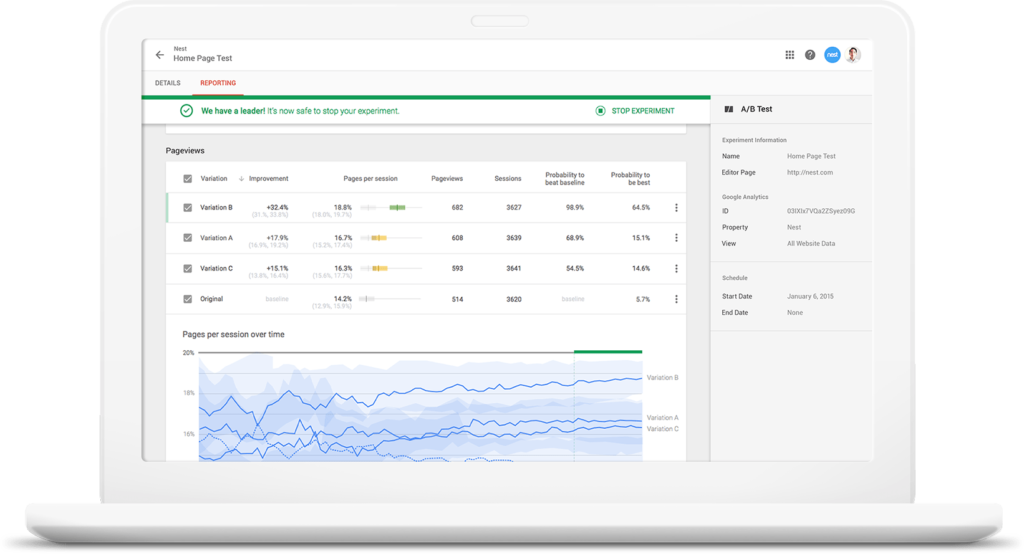The width and height of the screenshot is (1024, 554).
Task: Click the End Date None value
Action: (795, 313)
